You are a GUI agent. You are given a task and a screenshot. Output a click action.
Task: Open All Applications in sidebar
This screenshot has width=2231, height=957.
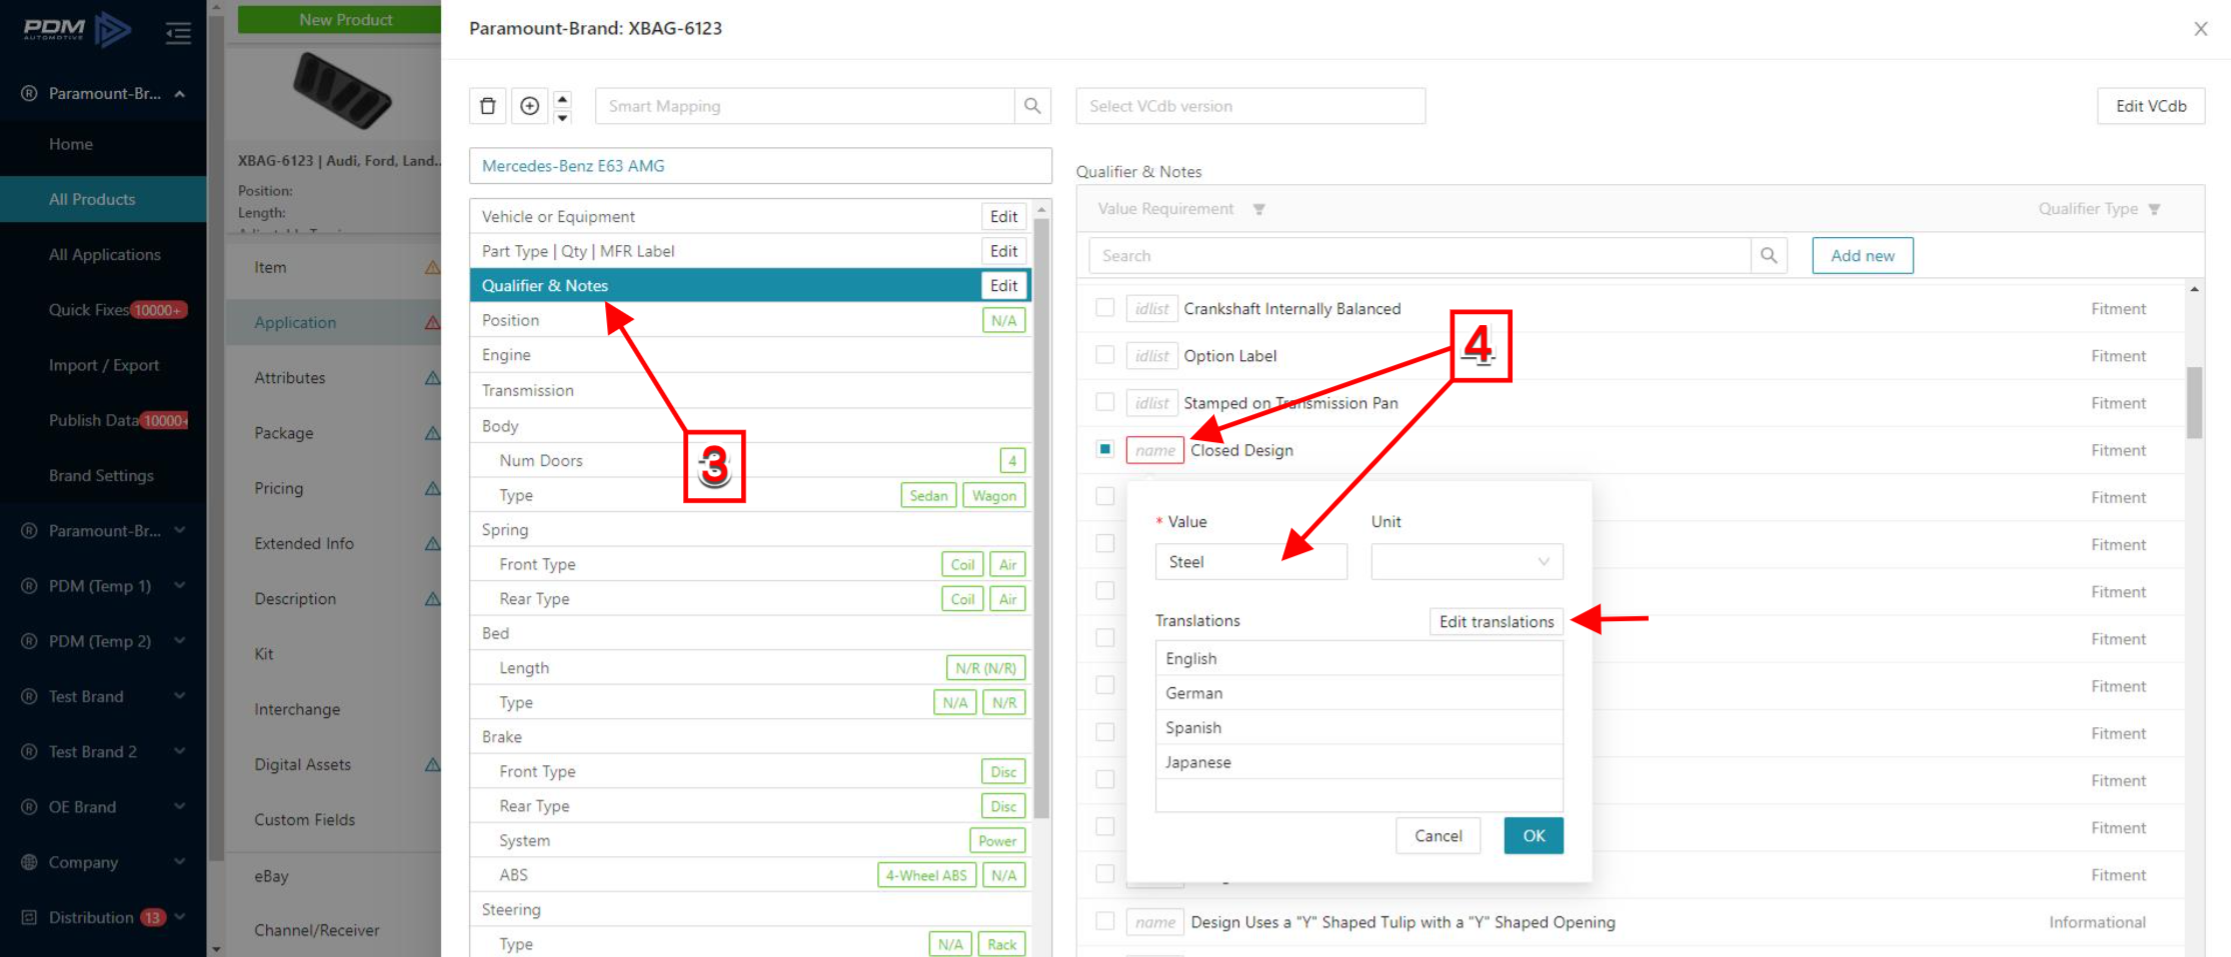(105, 255)
